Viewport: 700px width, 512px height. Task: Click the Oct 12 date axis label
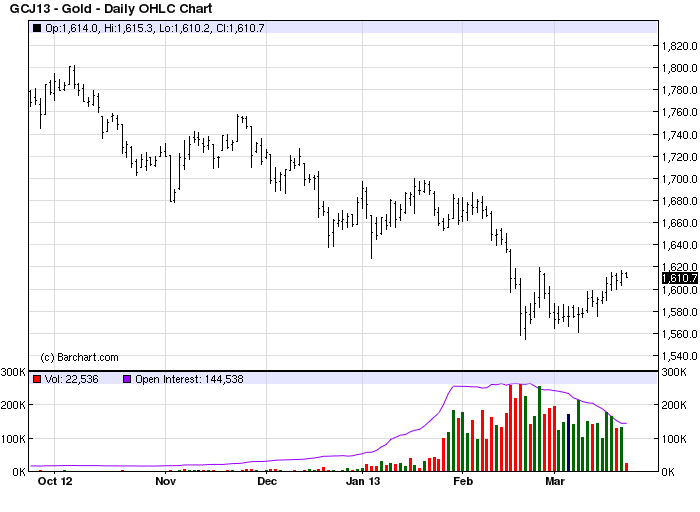pos(55,481)
